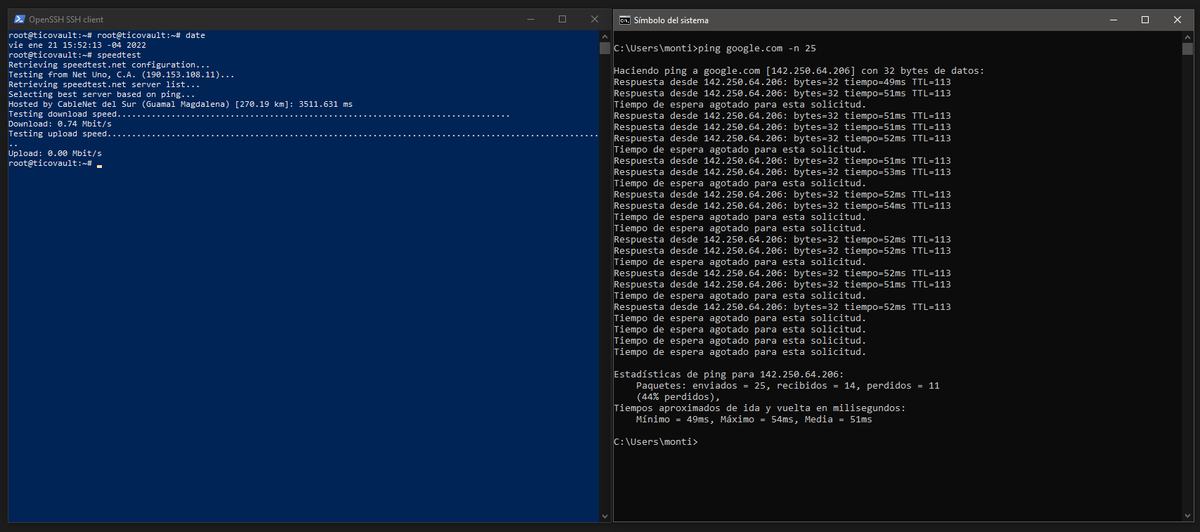The width and height of the screenshot is (1200, 532).
Task: Click the 'Download: 0.74 Mbit/s' result
Action: (x=58, y=124)
